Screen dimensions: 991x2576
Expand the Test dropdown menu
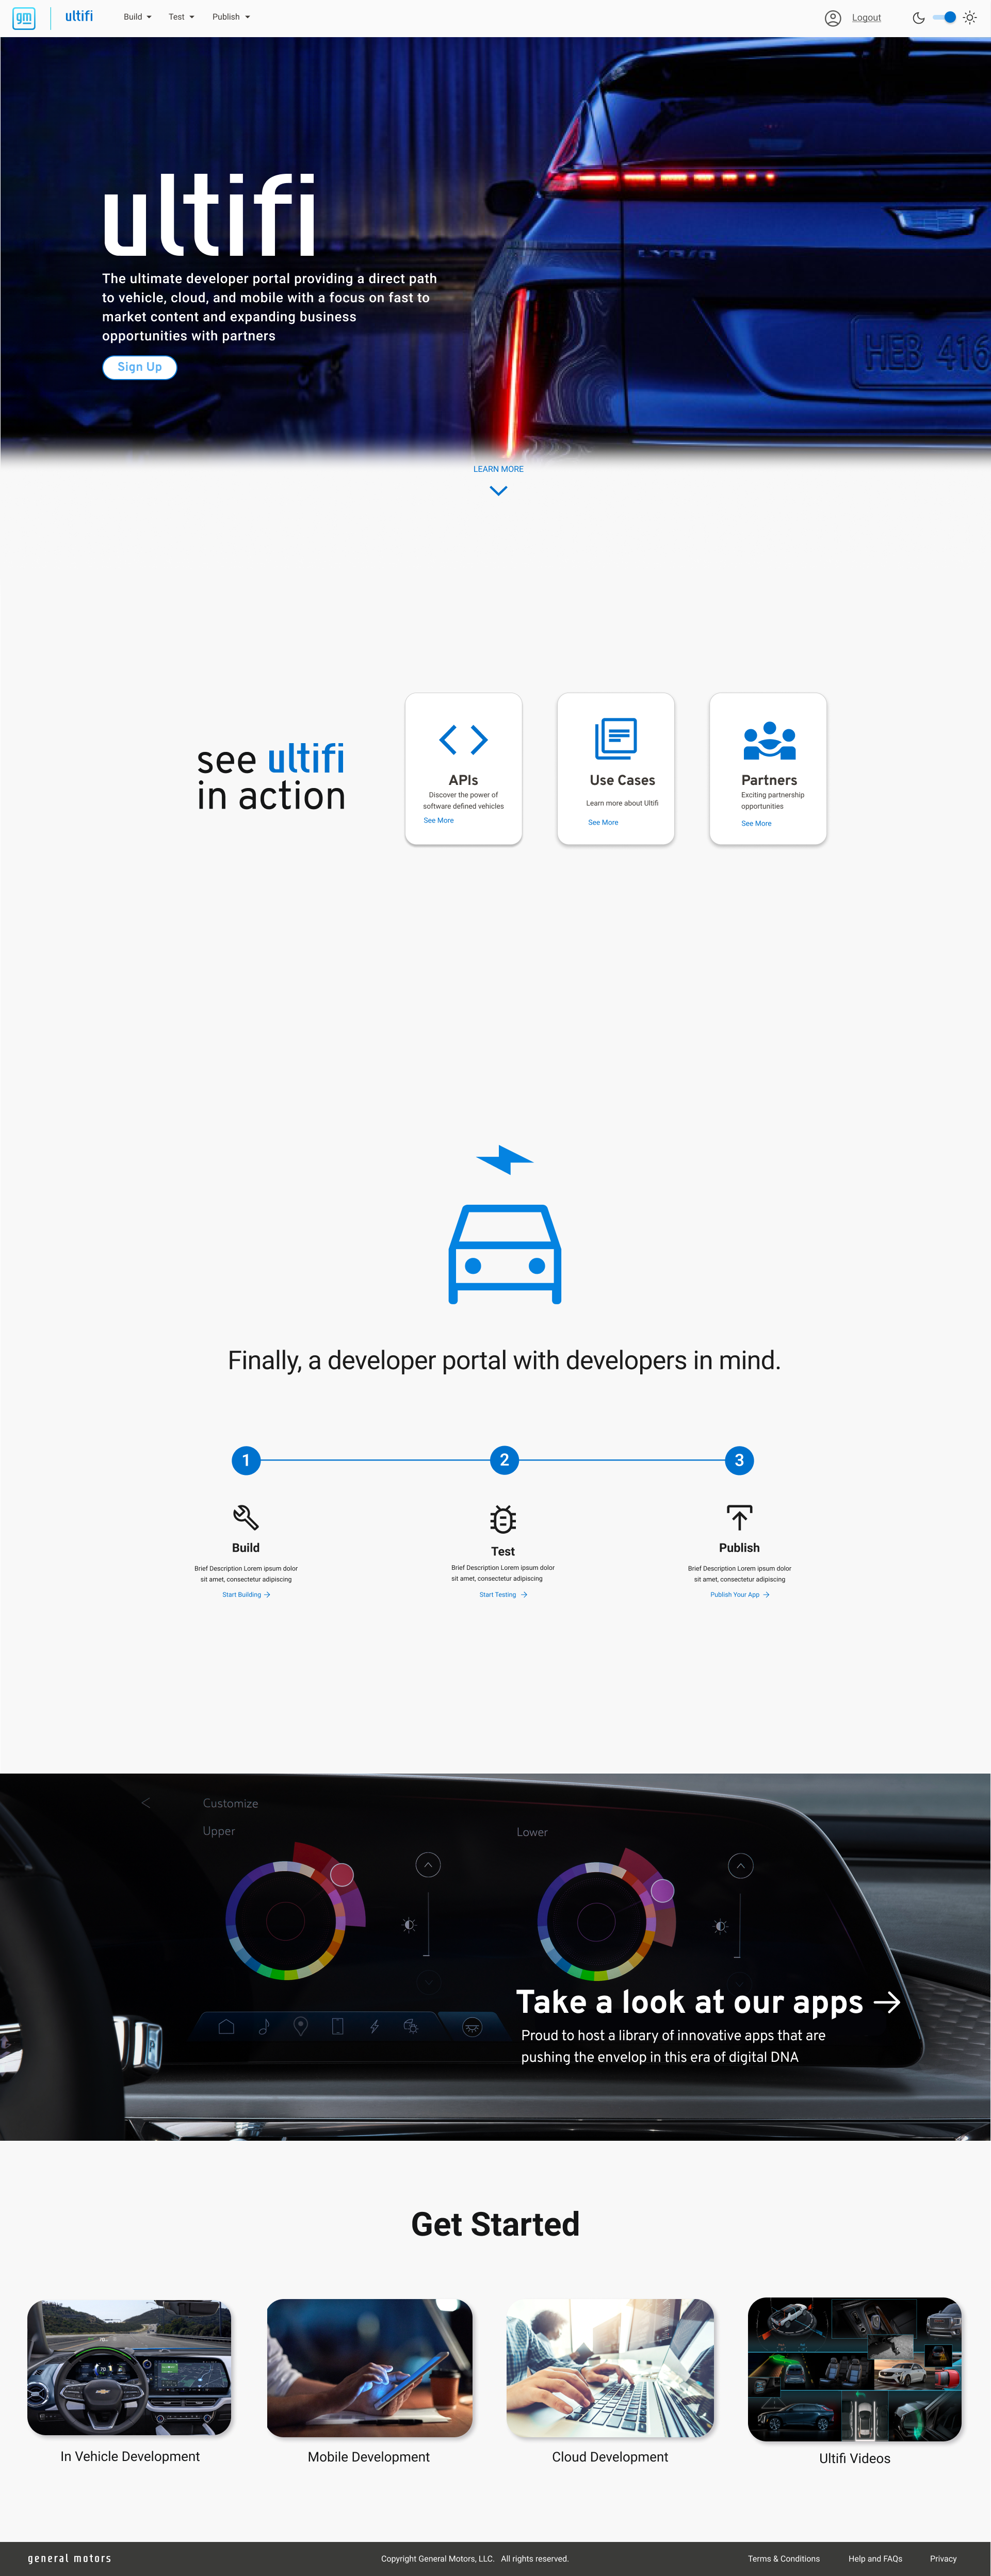click(181, 17)
